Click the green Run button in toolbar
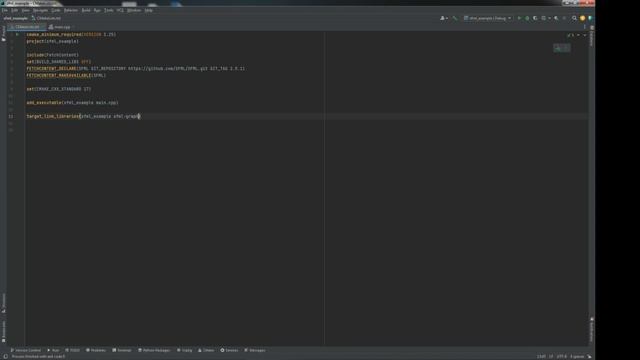This screenshot has height=360, width=640. click(x=519, y=18)
